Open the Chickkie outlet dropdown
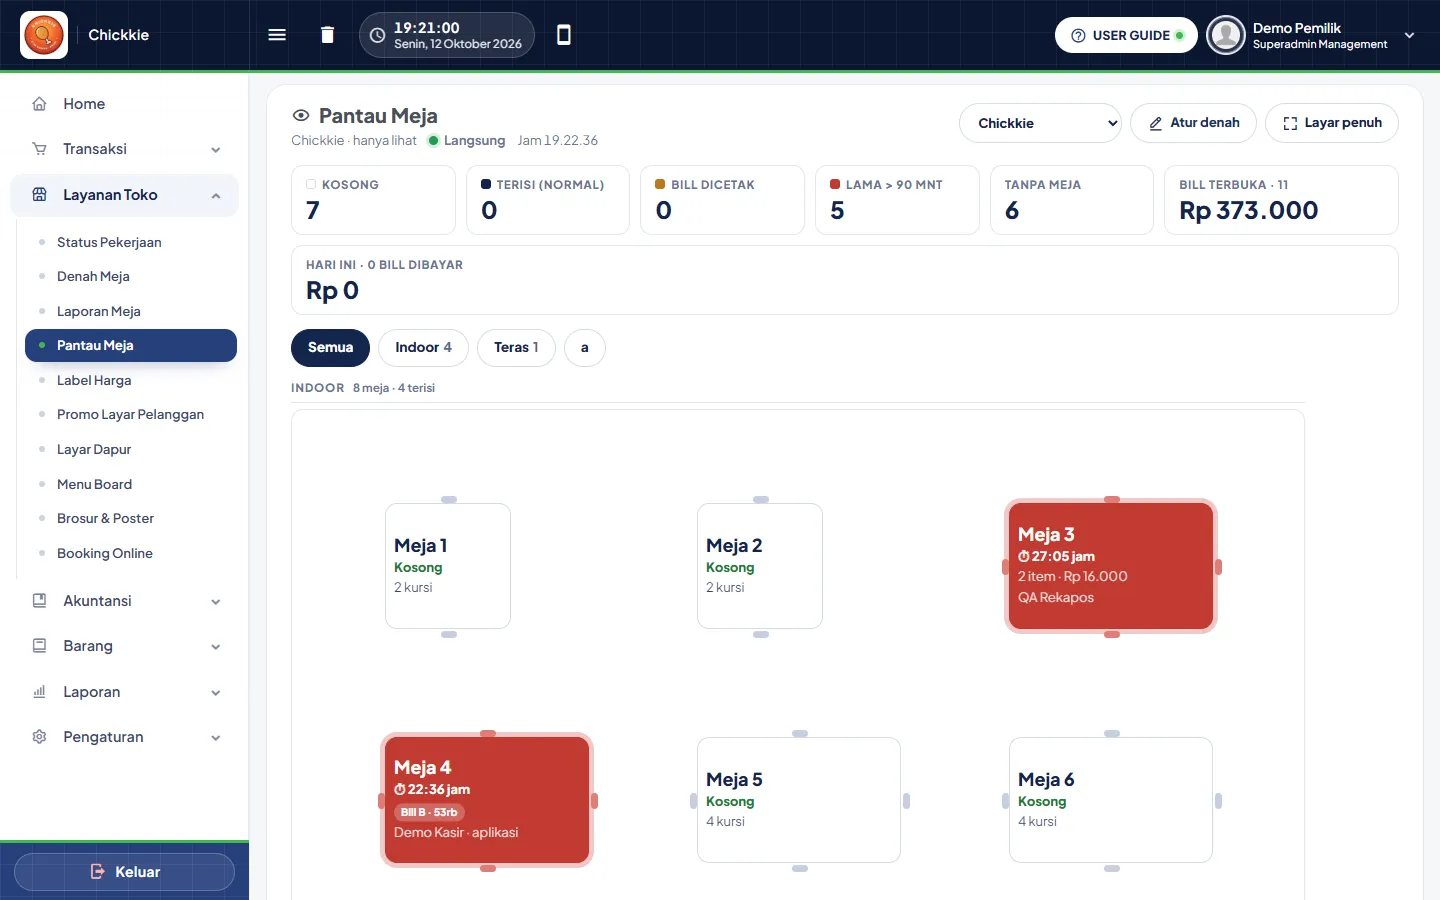This screenshot has width=1440, height=900. 1040,123
